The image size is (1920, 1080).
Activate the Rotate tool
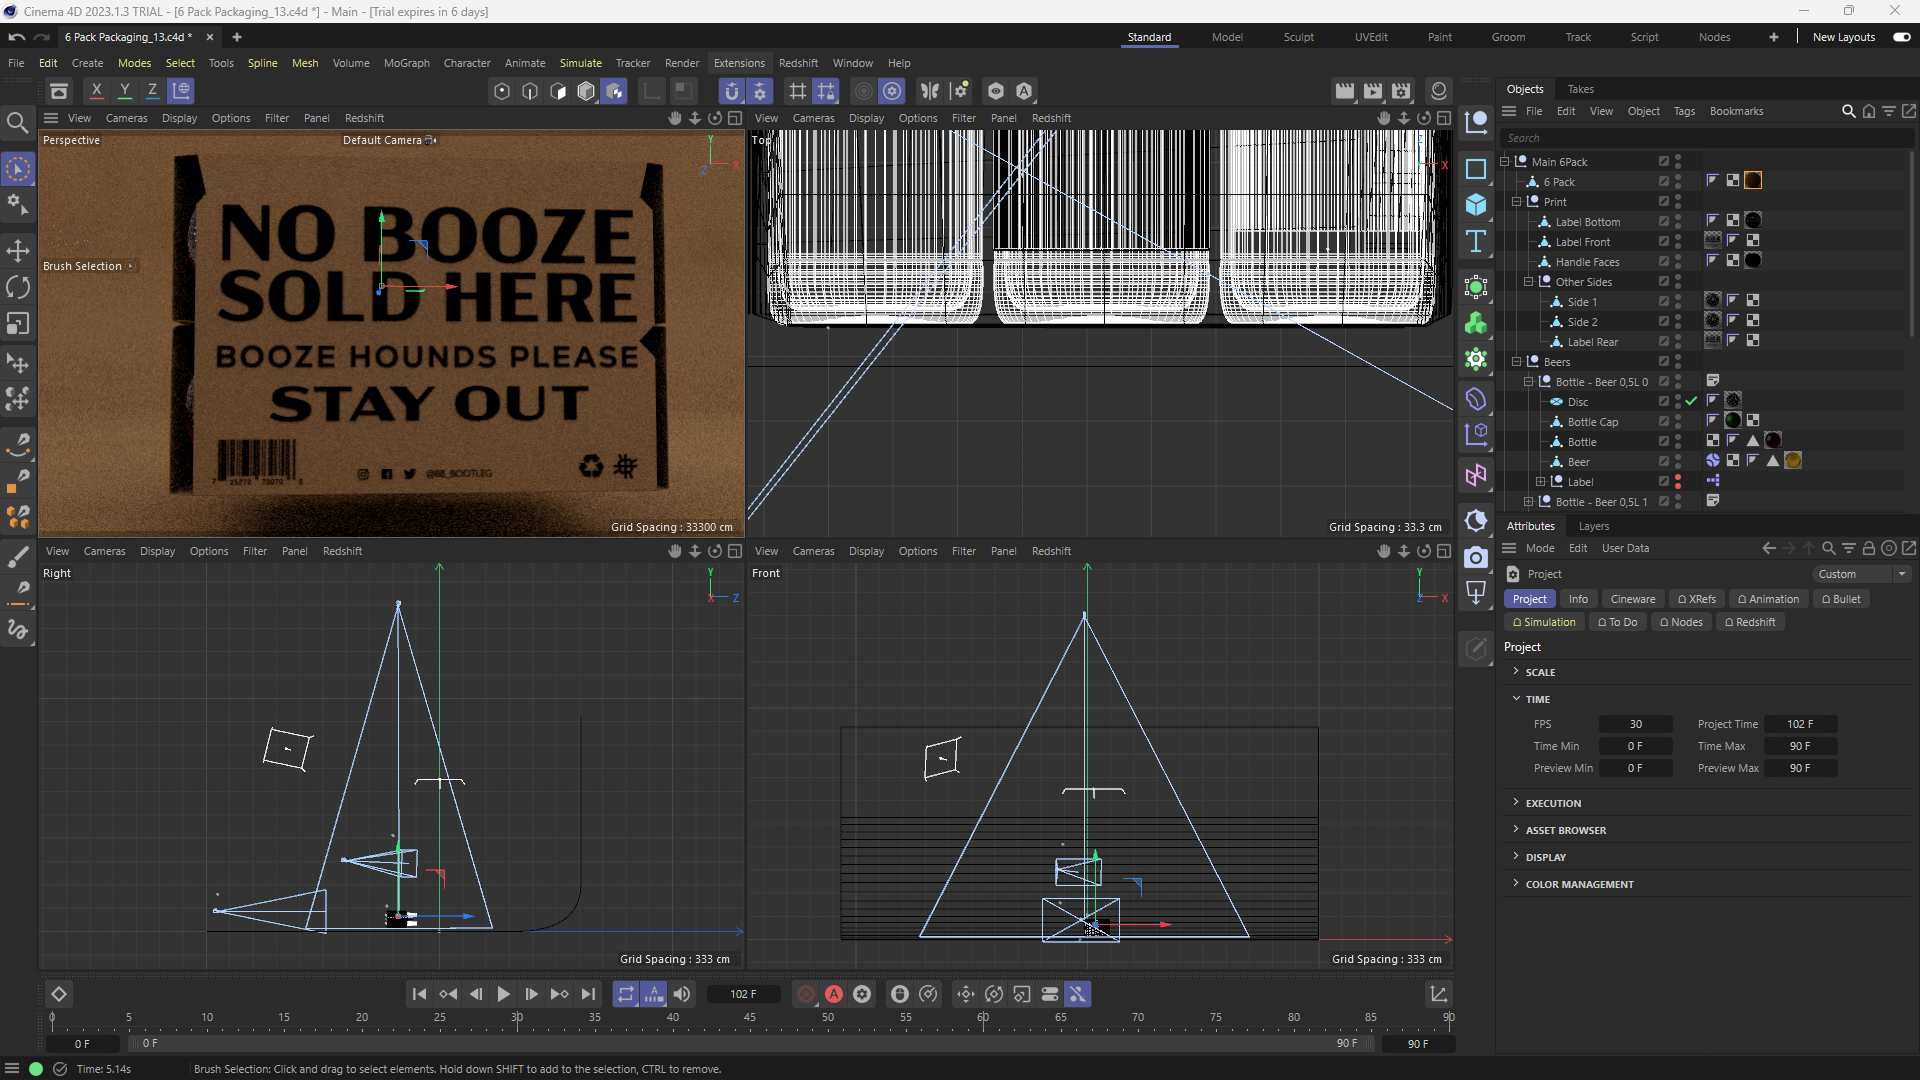(18, 287)
